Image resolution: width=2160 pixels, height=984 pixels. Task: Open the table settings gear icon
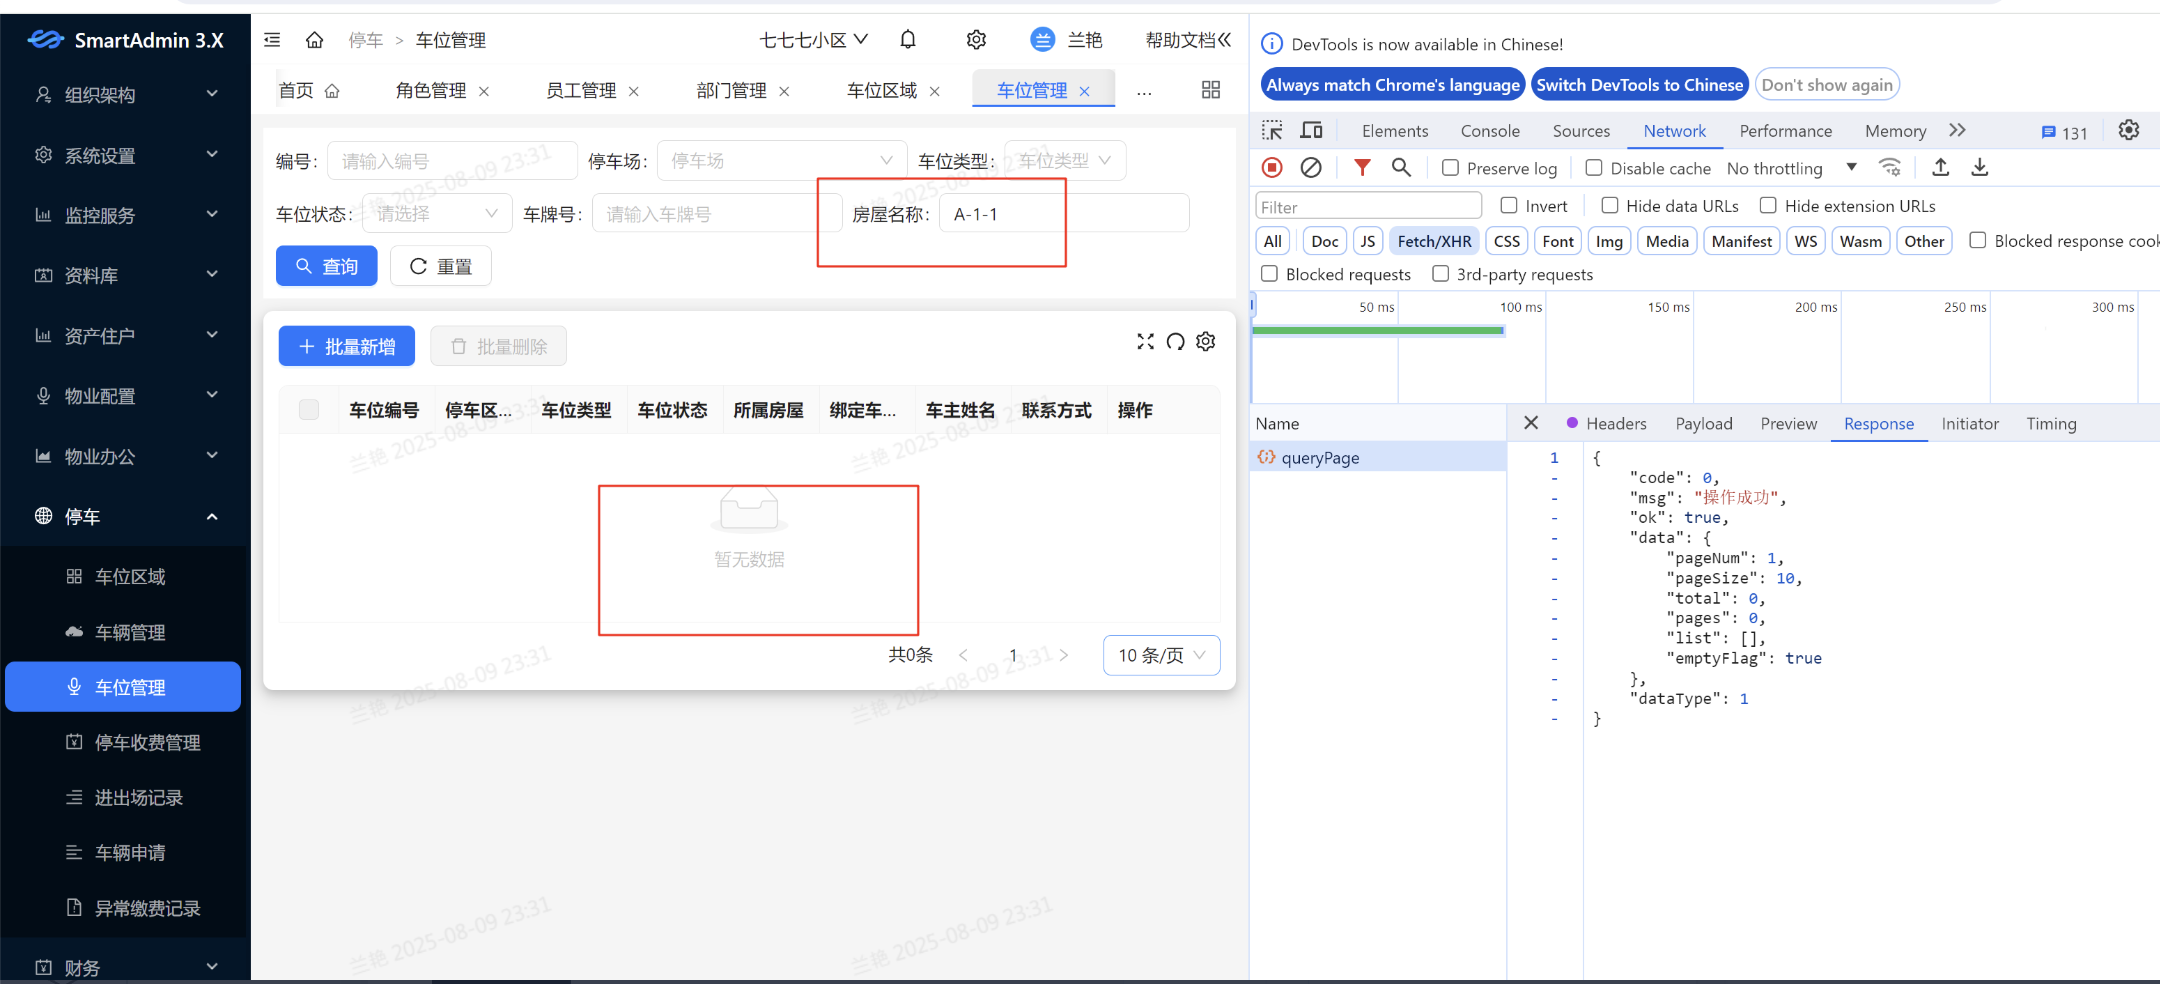click(1205, 342)
